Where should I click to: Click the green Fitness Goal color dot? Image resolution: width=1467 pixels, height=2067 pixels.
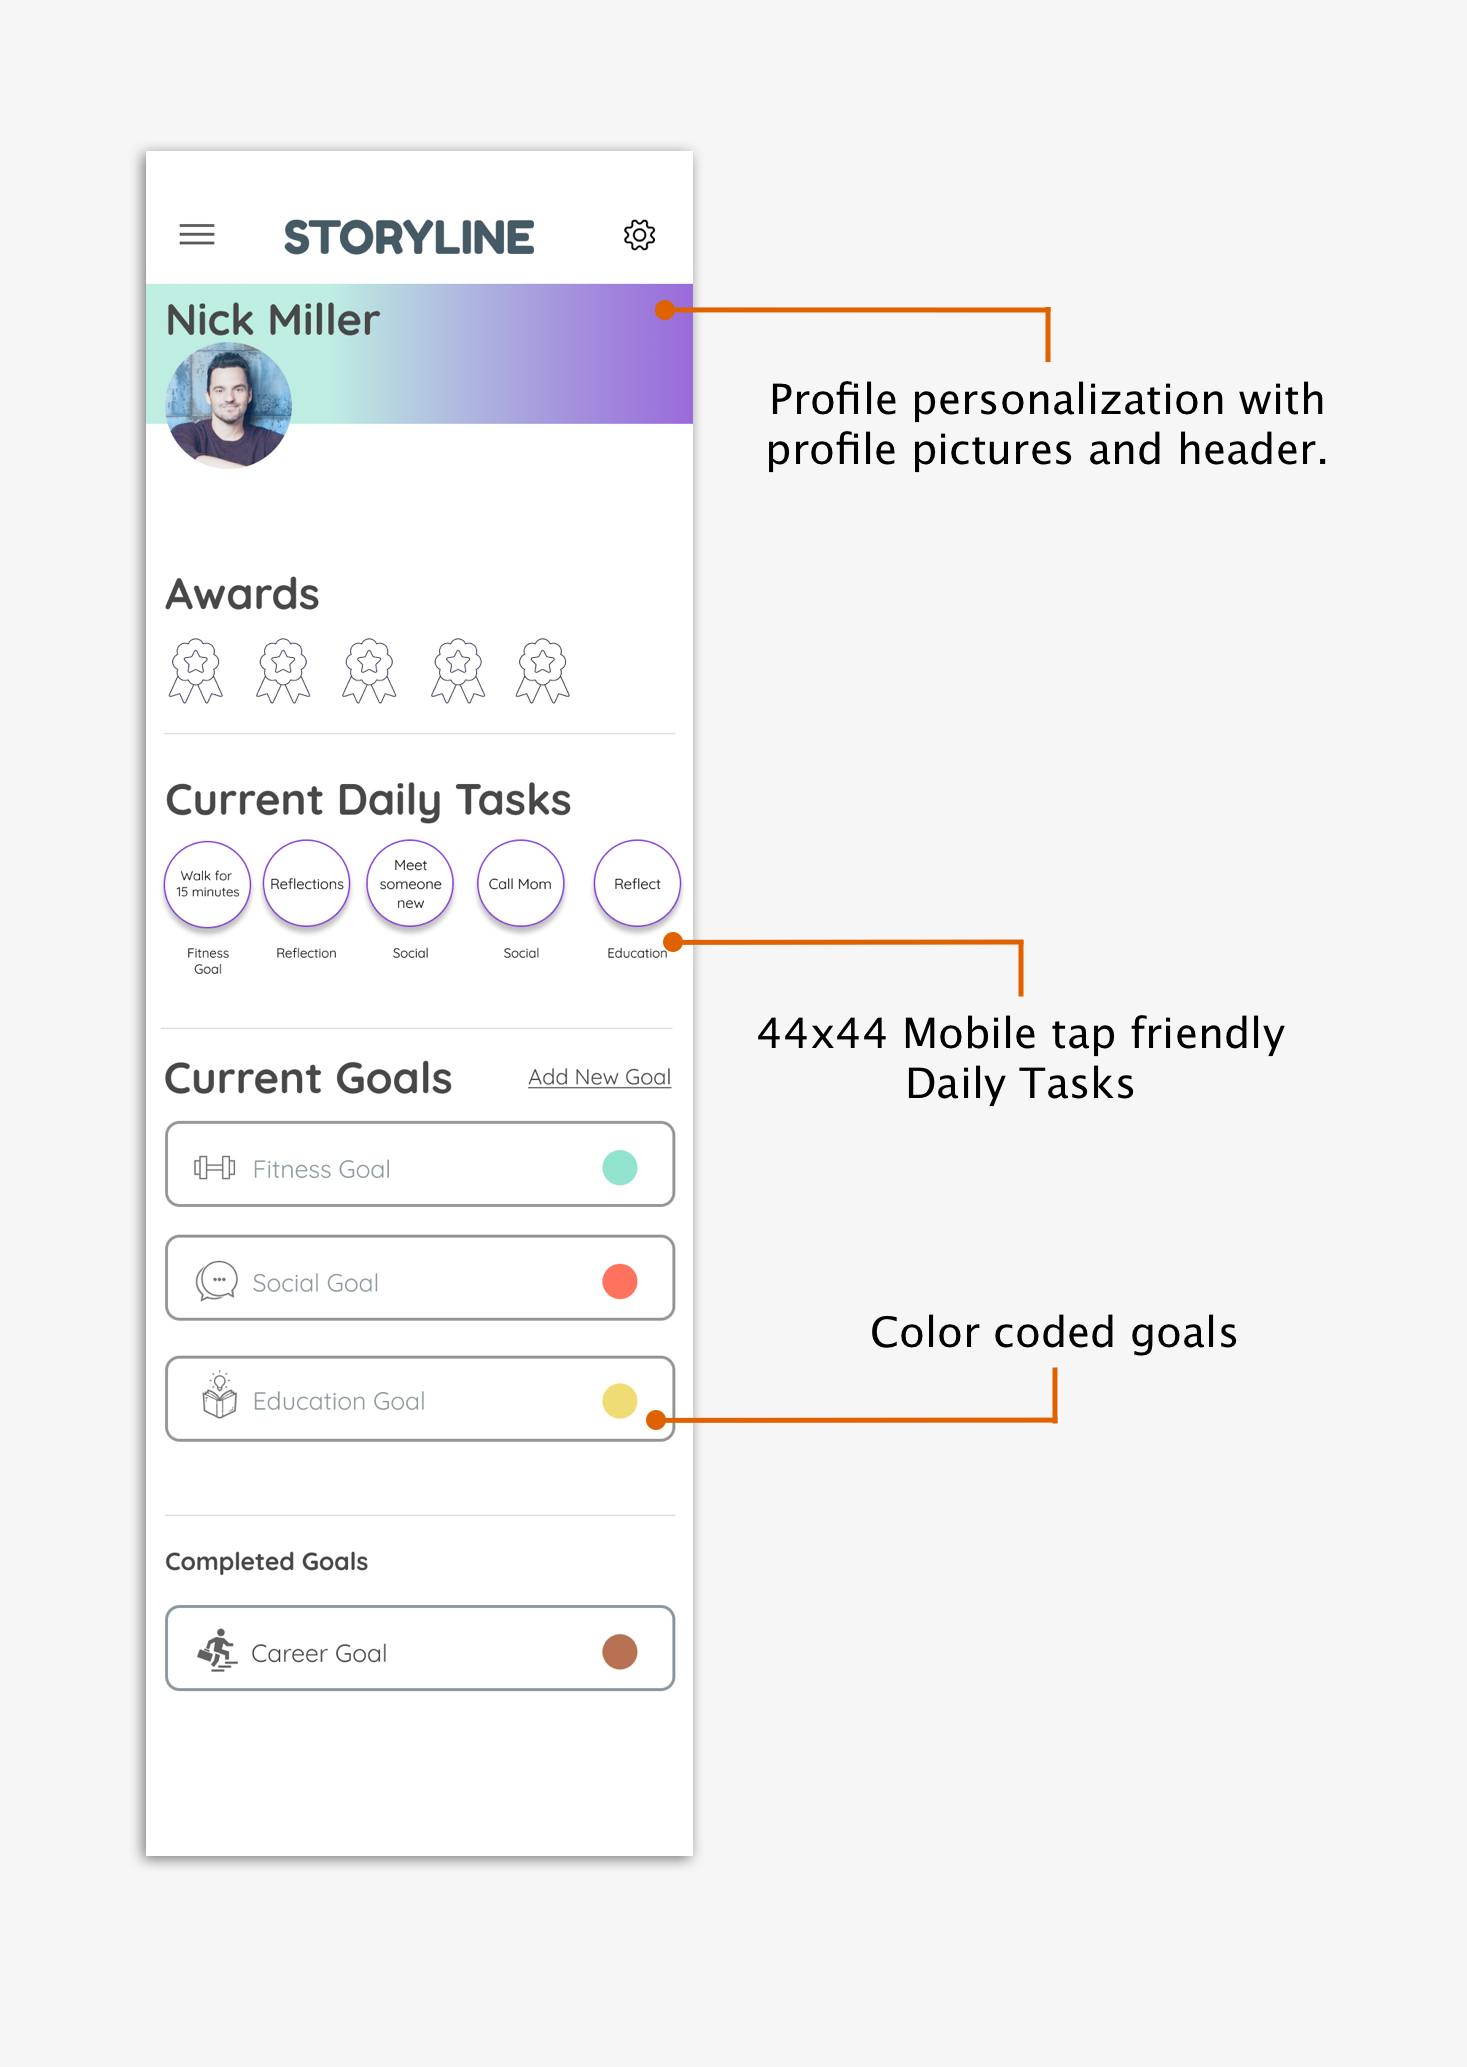pos(620,1167)
